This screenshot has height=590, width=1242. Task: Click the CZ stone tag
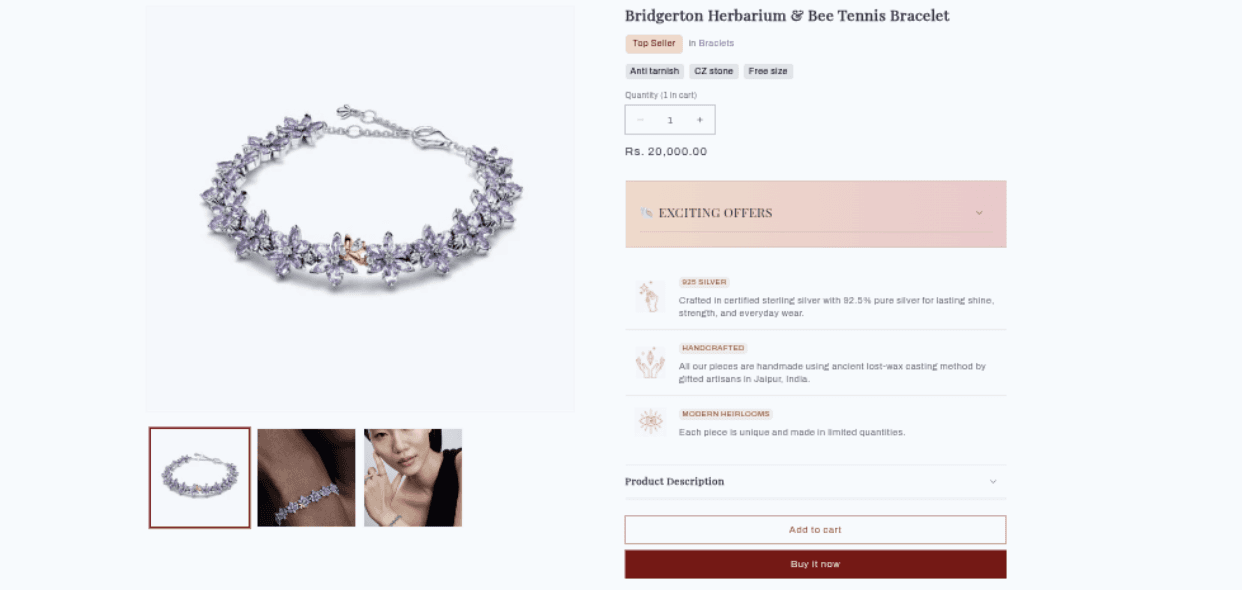(x=714, y=72)
